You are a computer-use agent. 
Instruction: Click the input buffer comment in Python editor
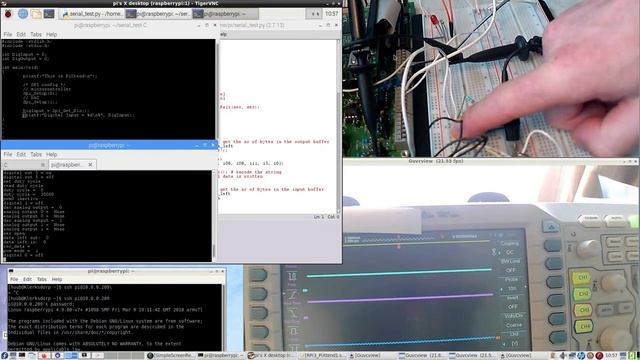coord(273,189)
